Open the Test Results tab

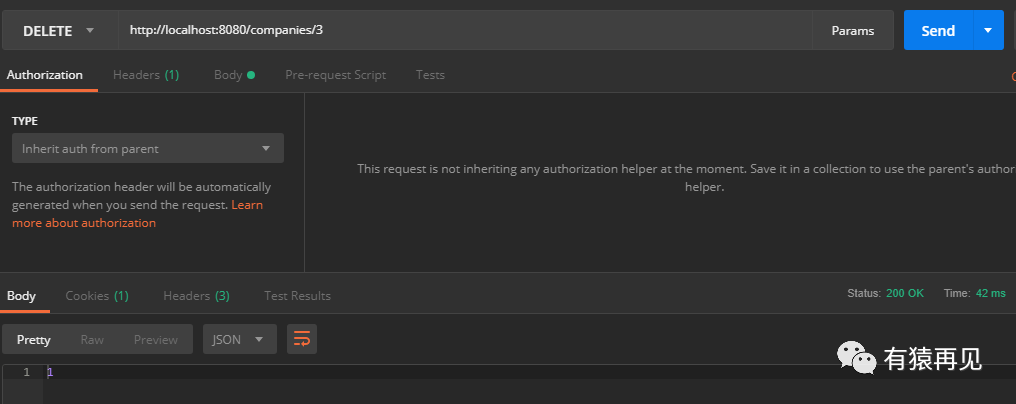point(297,295)
